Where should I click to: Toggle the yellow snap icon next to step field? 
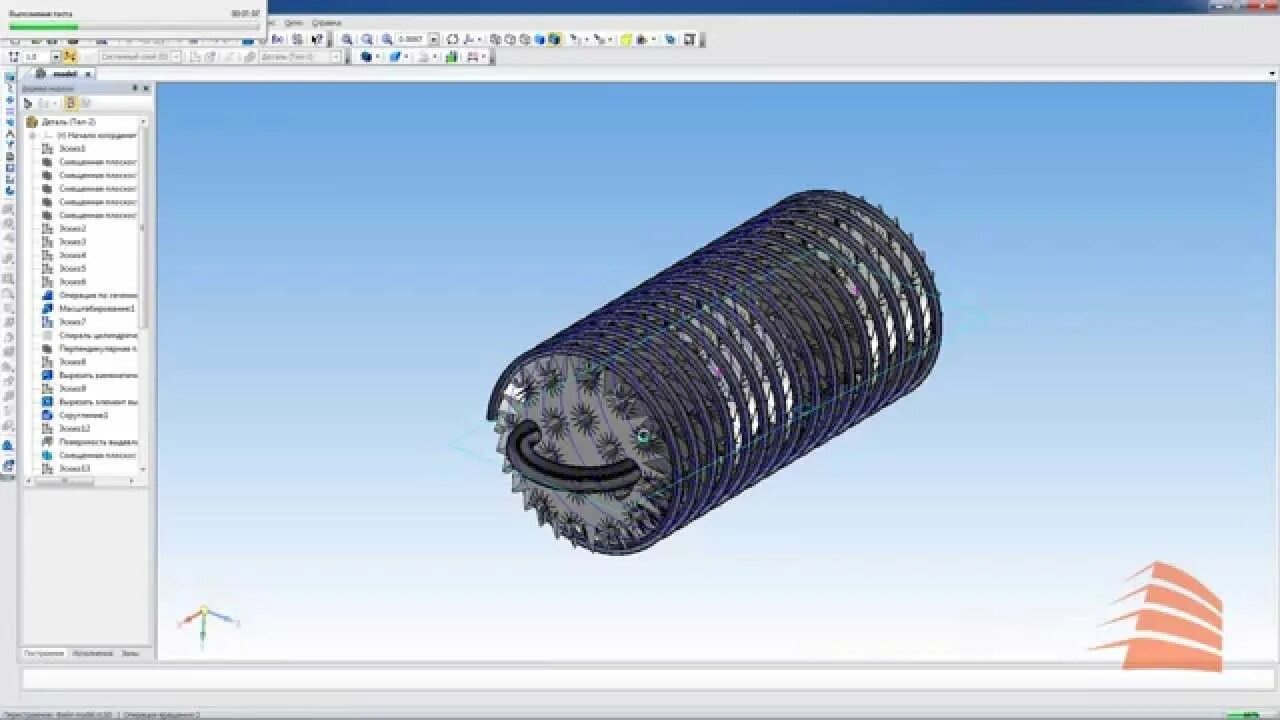click(x=70, y=57)
